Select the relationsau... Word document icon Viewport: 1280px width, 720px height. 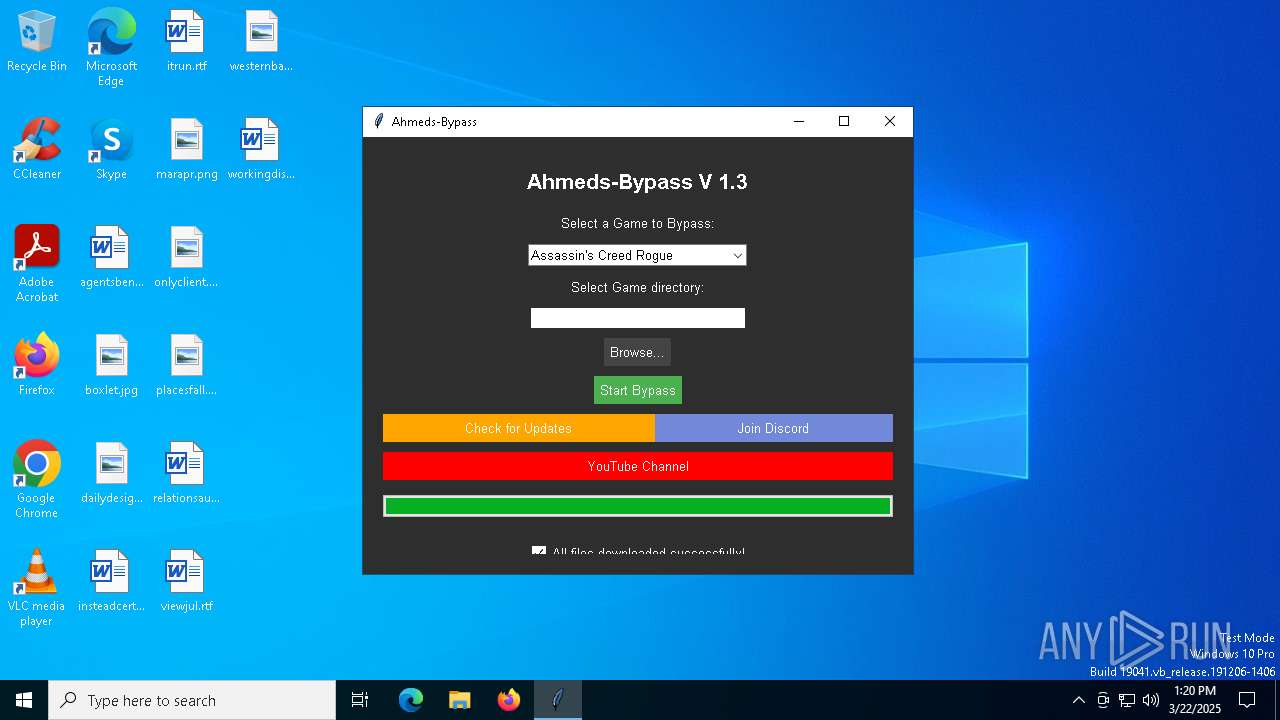186,473
